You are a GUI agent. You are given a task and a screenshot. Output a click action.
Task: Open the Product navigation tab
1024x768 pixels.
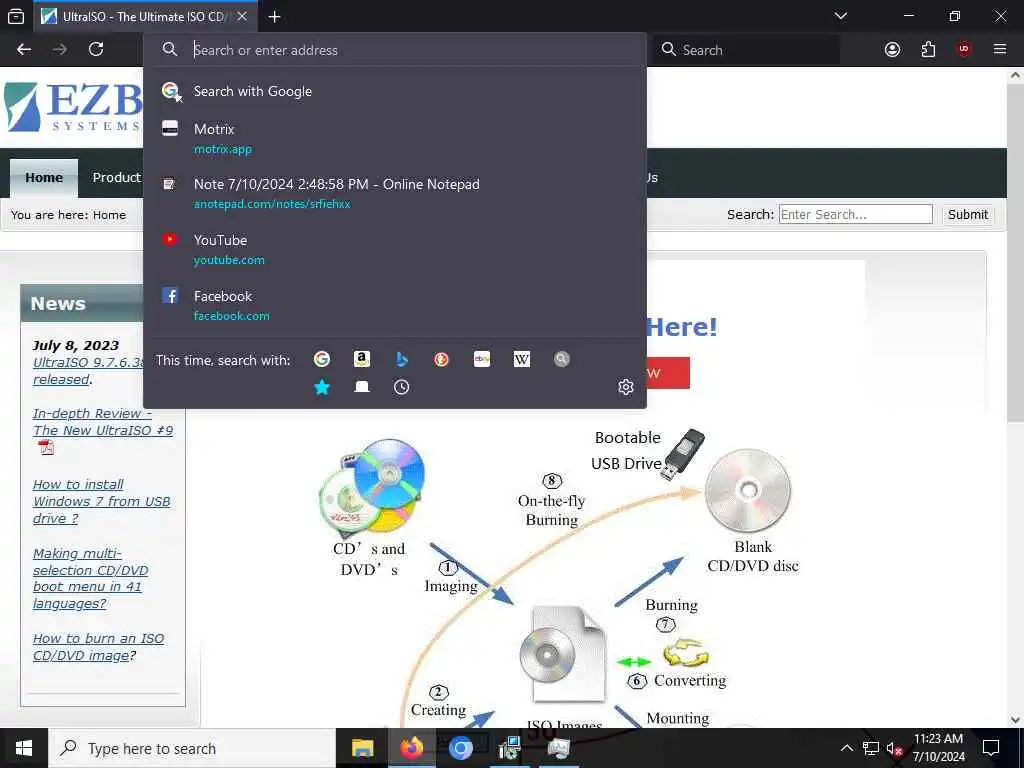coord(116,178)
